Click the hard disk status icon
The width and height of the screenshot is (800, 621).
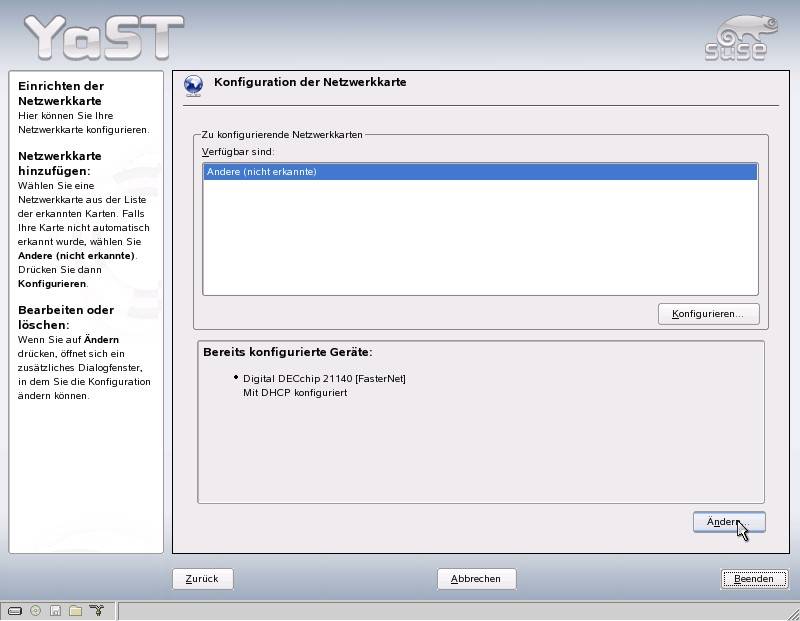[x=15, y=610]
